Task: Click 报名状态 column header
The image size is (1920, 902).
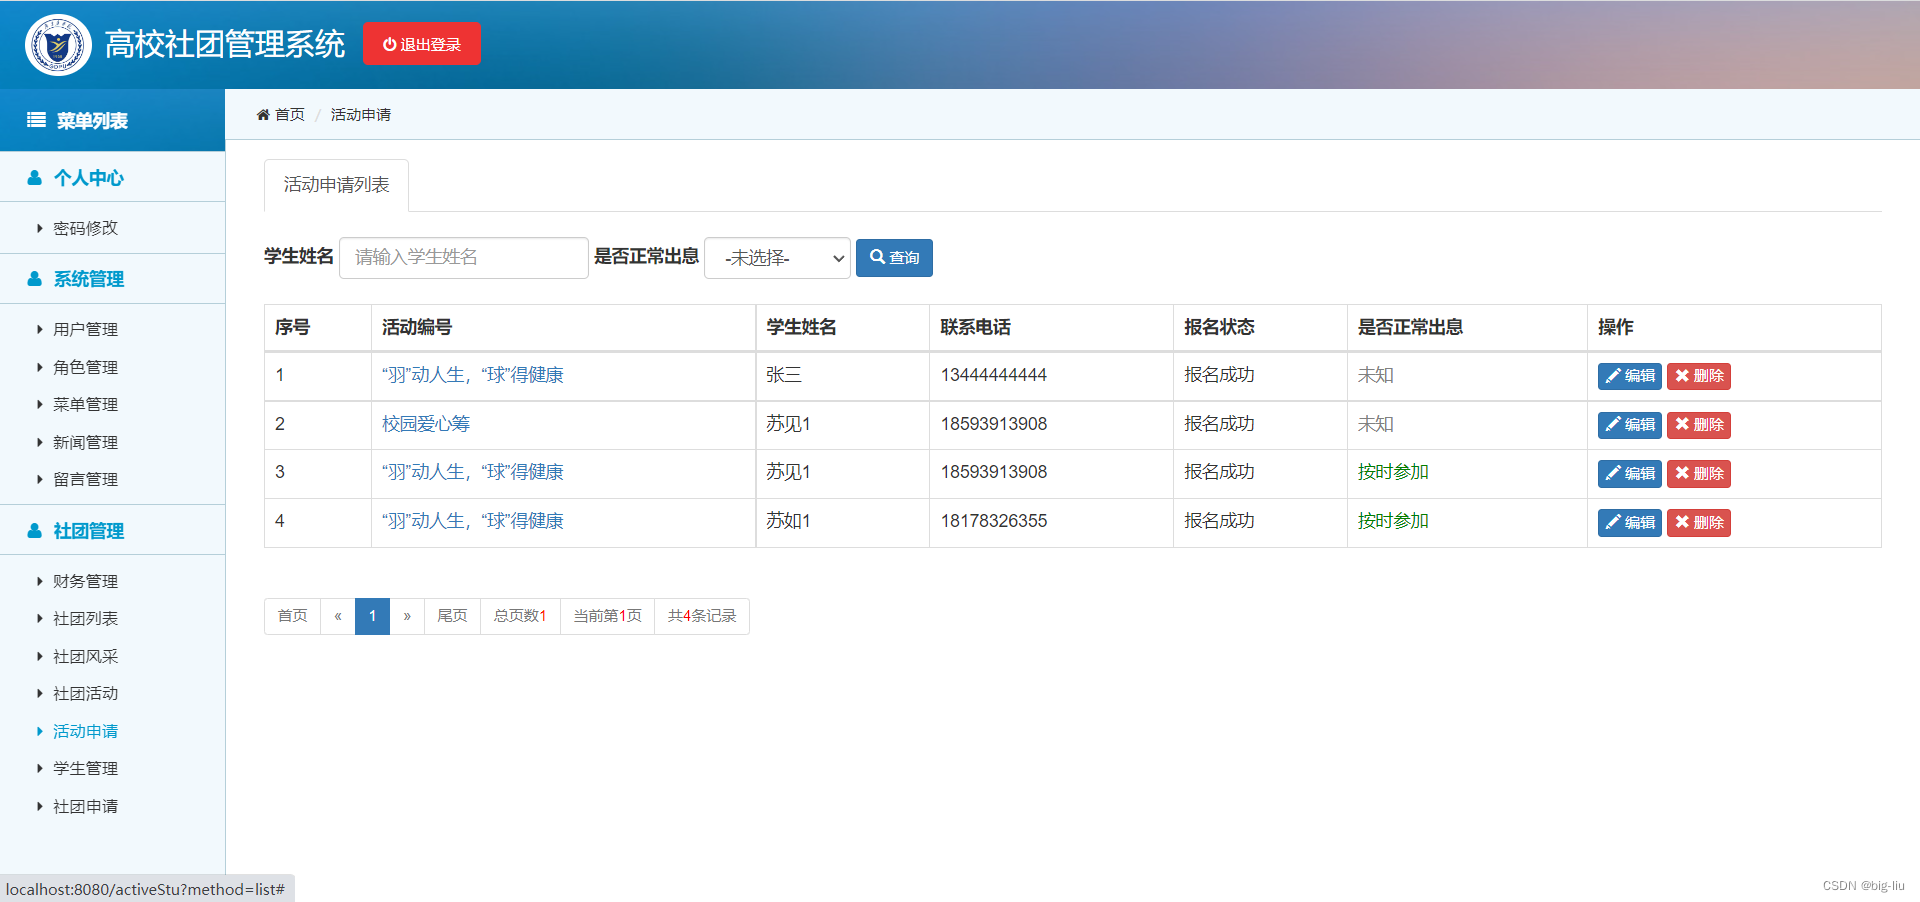Action: [1219, 327]
